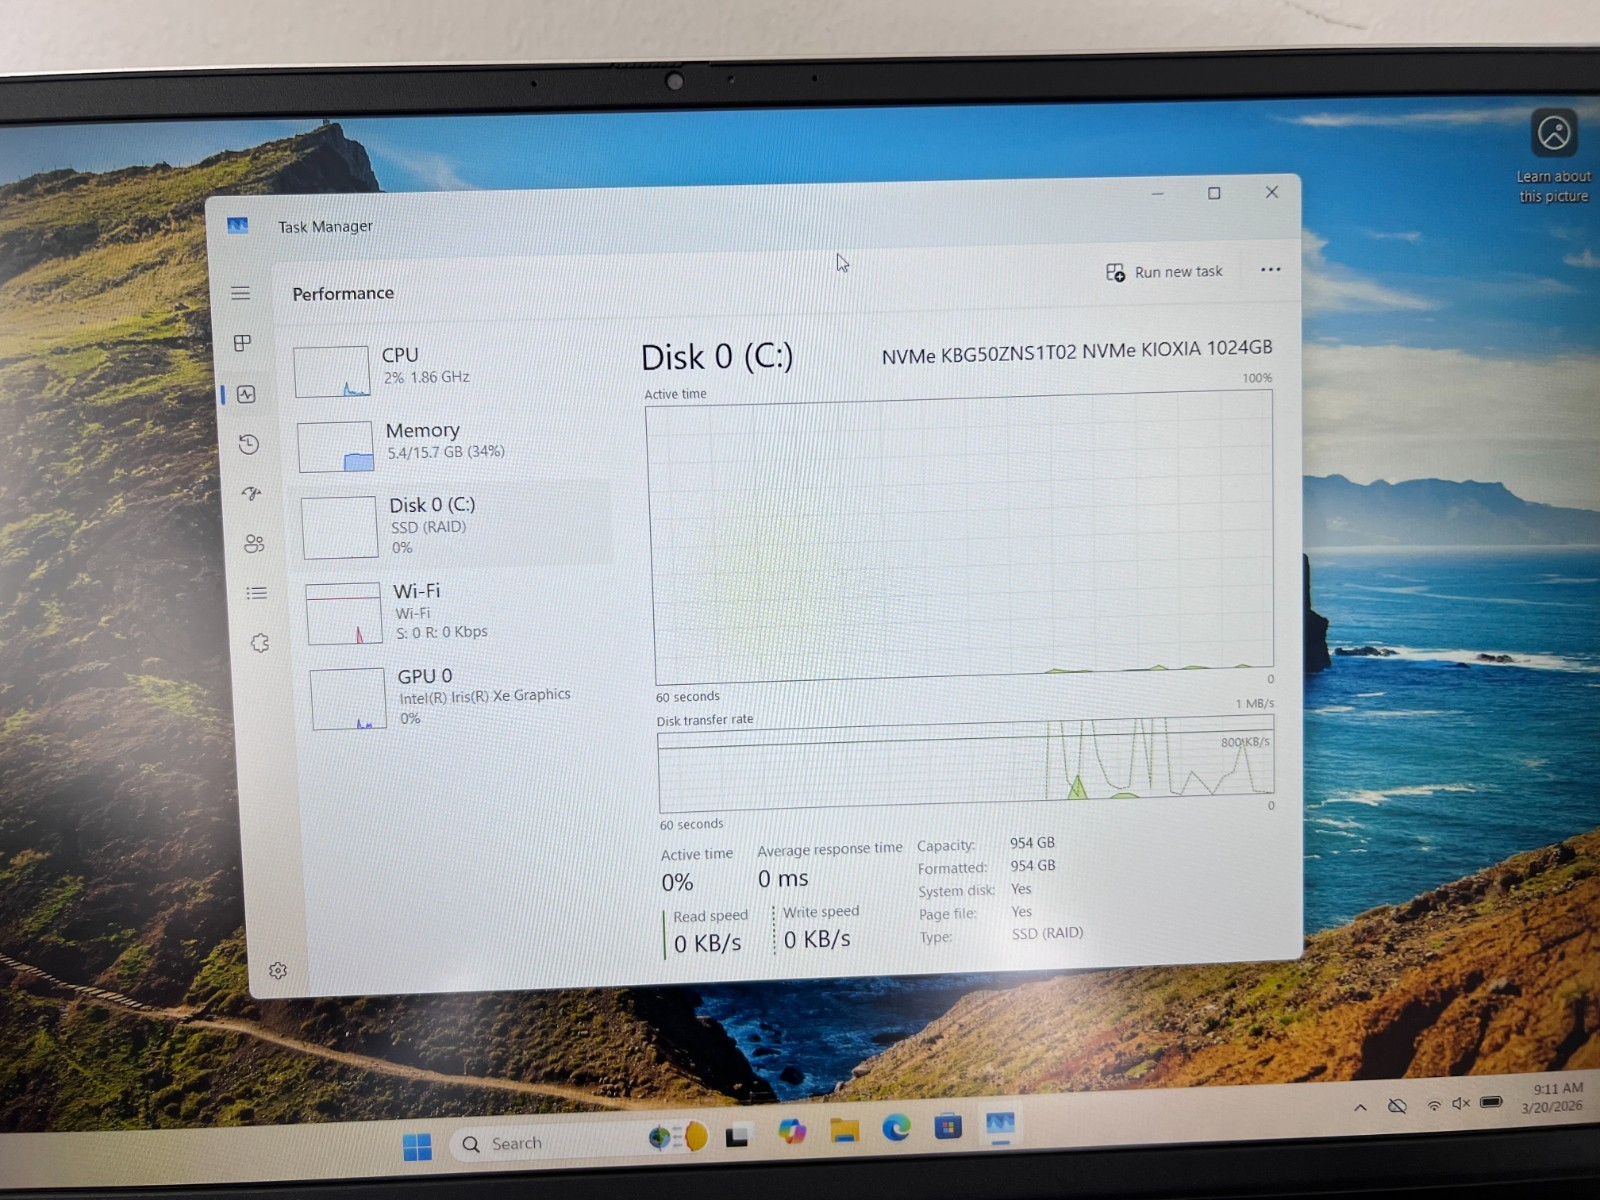The width and height of the screenshot is (1600, 1200).
Task: Open the App history page icon
Action: coord(249,444)
